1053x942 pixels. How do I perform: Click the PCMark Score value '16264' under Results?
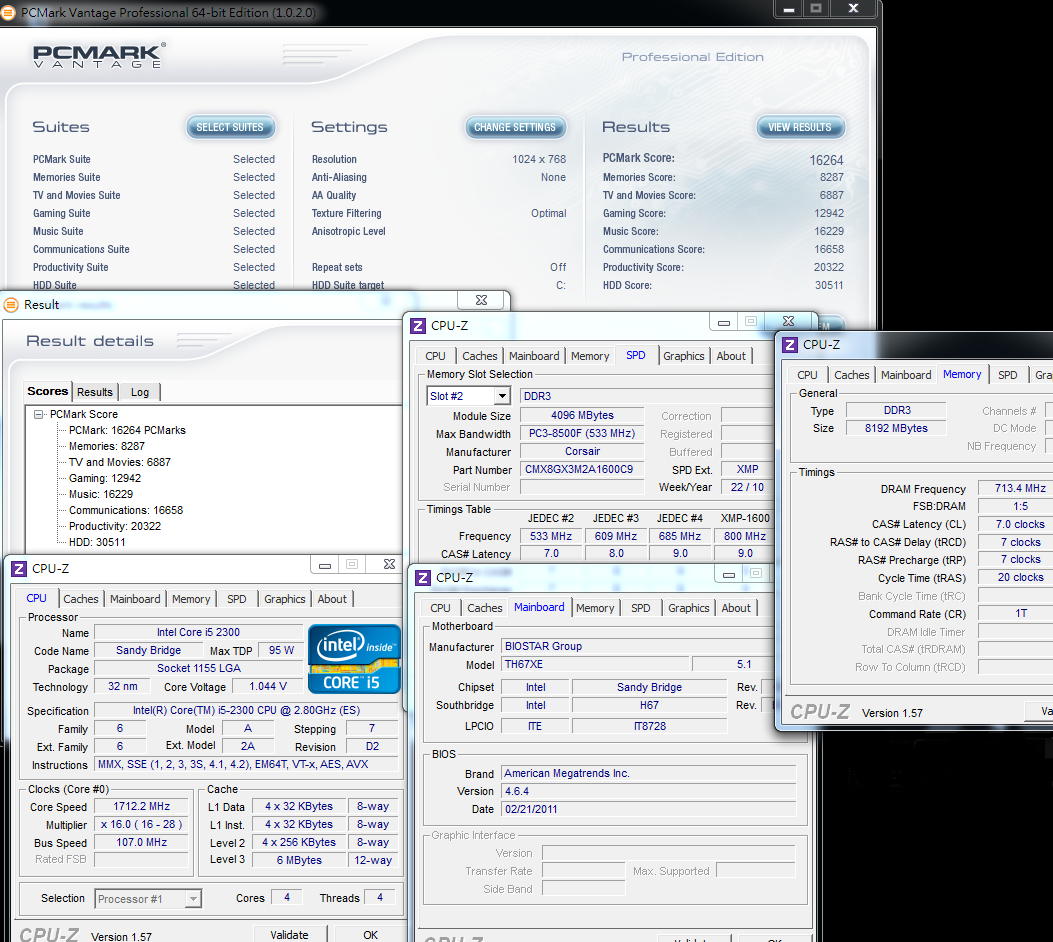[x=826, y=160]
